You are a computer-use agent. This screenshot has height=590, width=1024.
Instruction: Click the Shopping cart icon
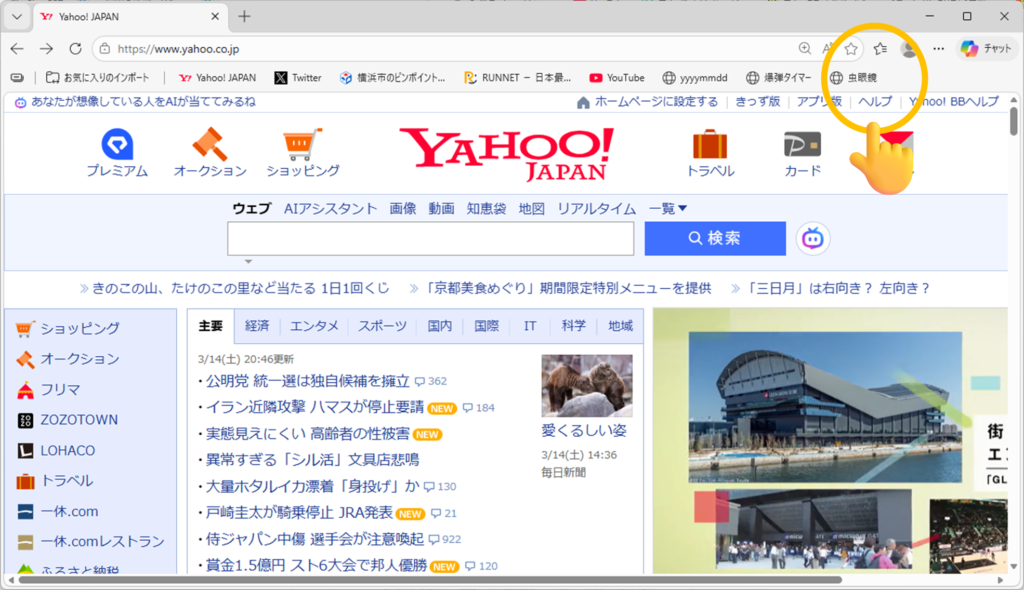pyautogui.click(x=302, y=145)
